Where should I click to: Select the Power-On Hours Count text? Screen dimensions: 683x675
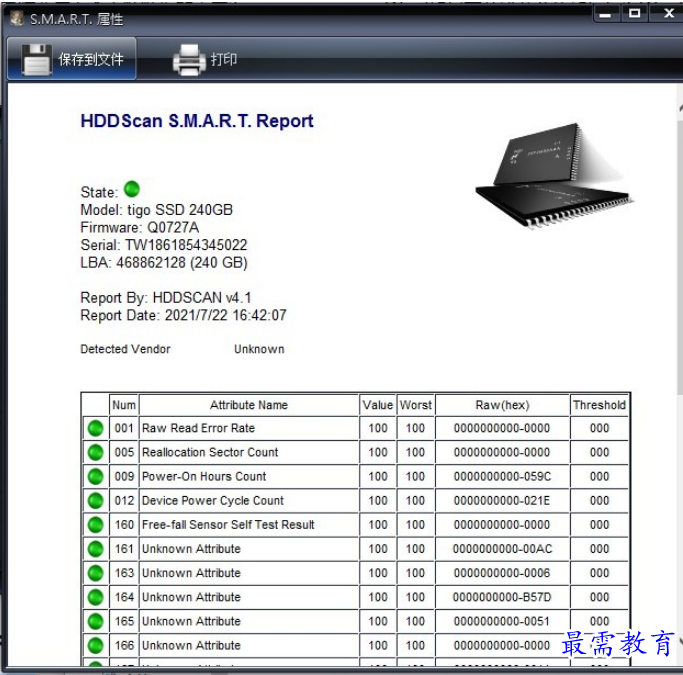204,476
